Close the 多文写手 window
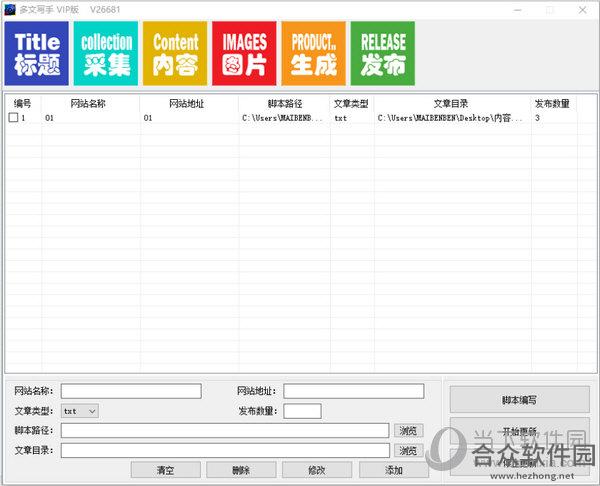 click(x=582, y=10)
